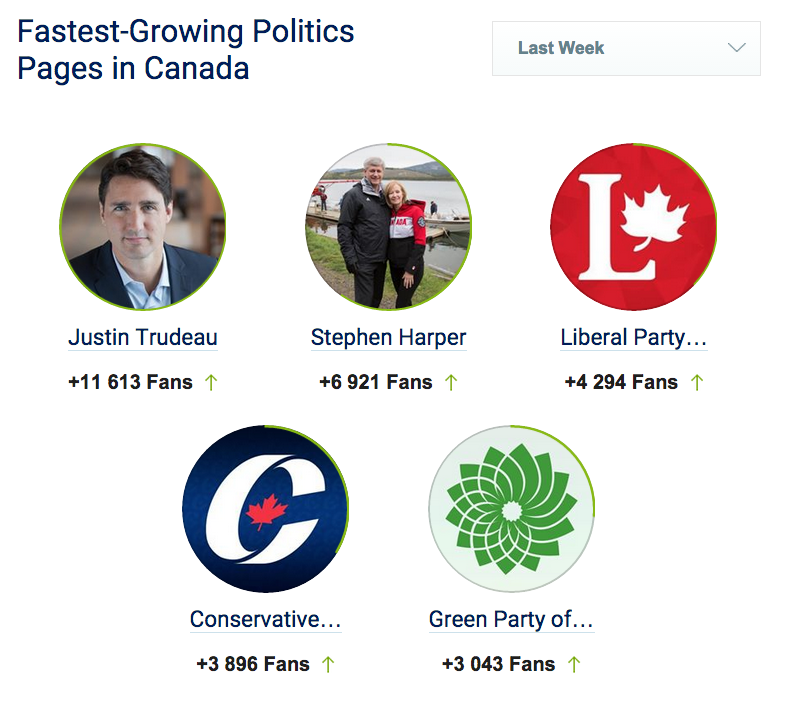
Task: Click green up arrow beside +6 921 Fans
Action: (x=451, y=382)
